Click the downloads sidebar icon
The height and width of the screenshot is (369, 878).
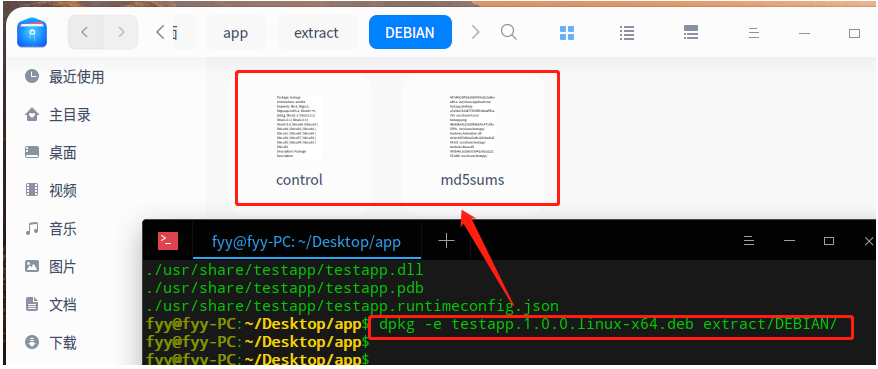point(32,342)
